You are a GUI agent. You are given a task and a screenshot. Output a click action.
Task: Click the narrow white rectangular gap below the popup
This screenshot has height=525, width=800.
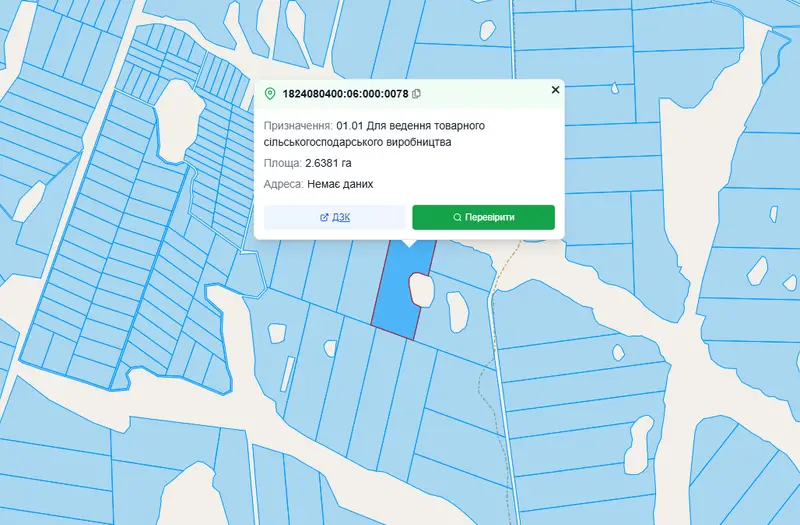click(x=287, y=373)
